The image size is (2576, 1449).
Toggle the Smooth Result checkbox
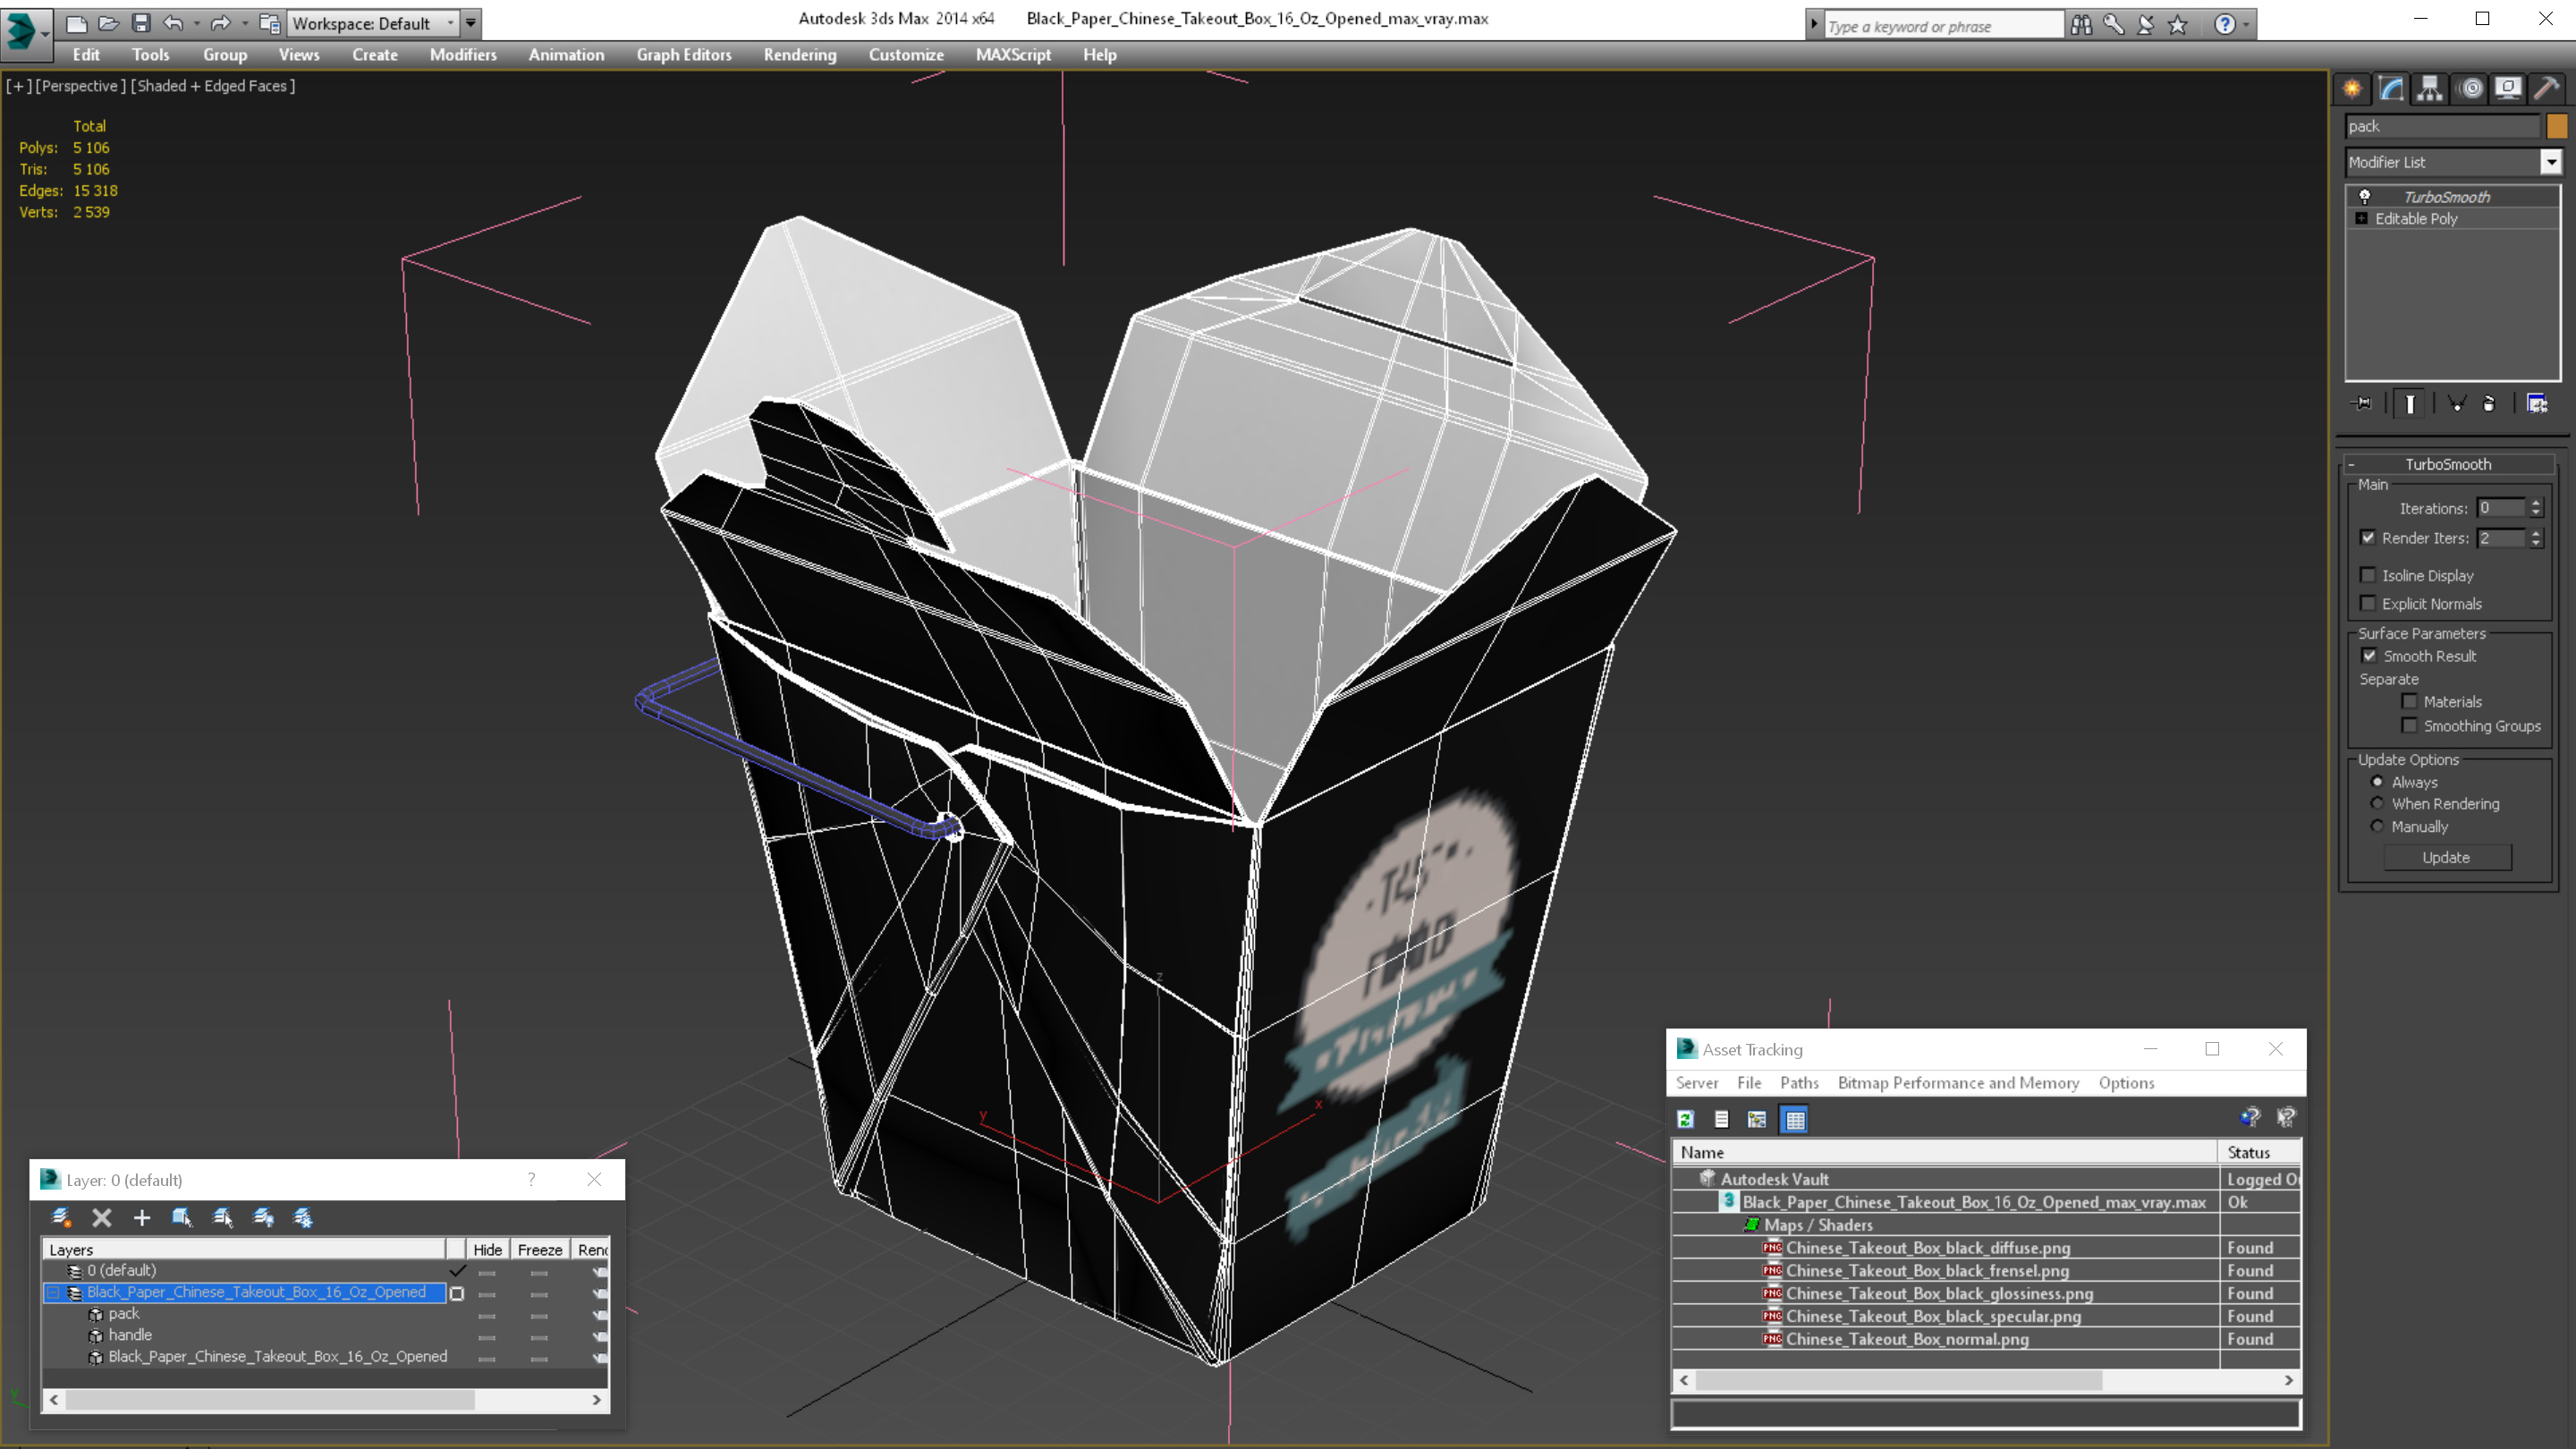(2369, 656)
